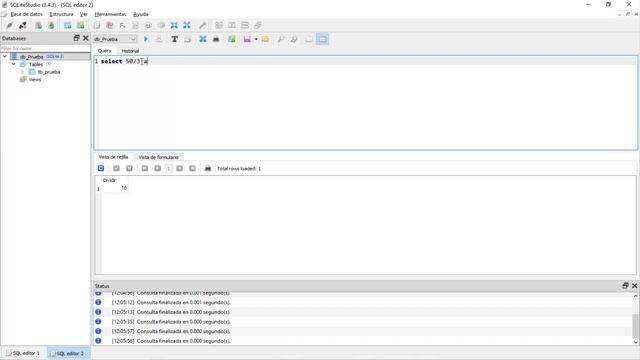The width and height of the screenshot is (640, 360).
Task: Click the tile windows horizontally icon
Action: pyautogui.click(x=232, y=25)
